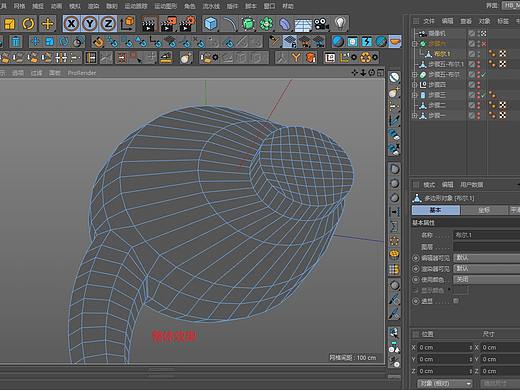Toggle visibility dots for 步骤五-布尔.1
520x390 pixels.
(x=479, y=64)
